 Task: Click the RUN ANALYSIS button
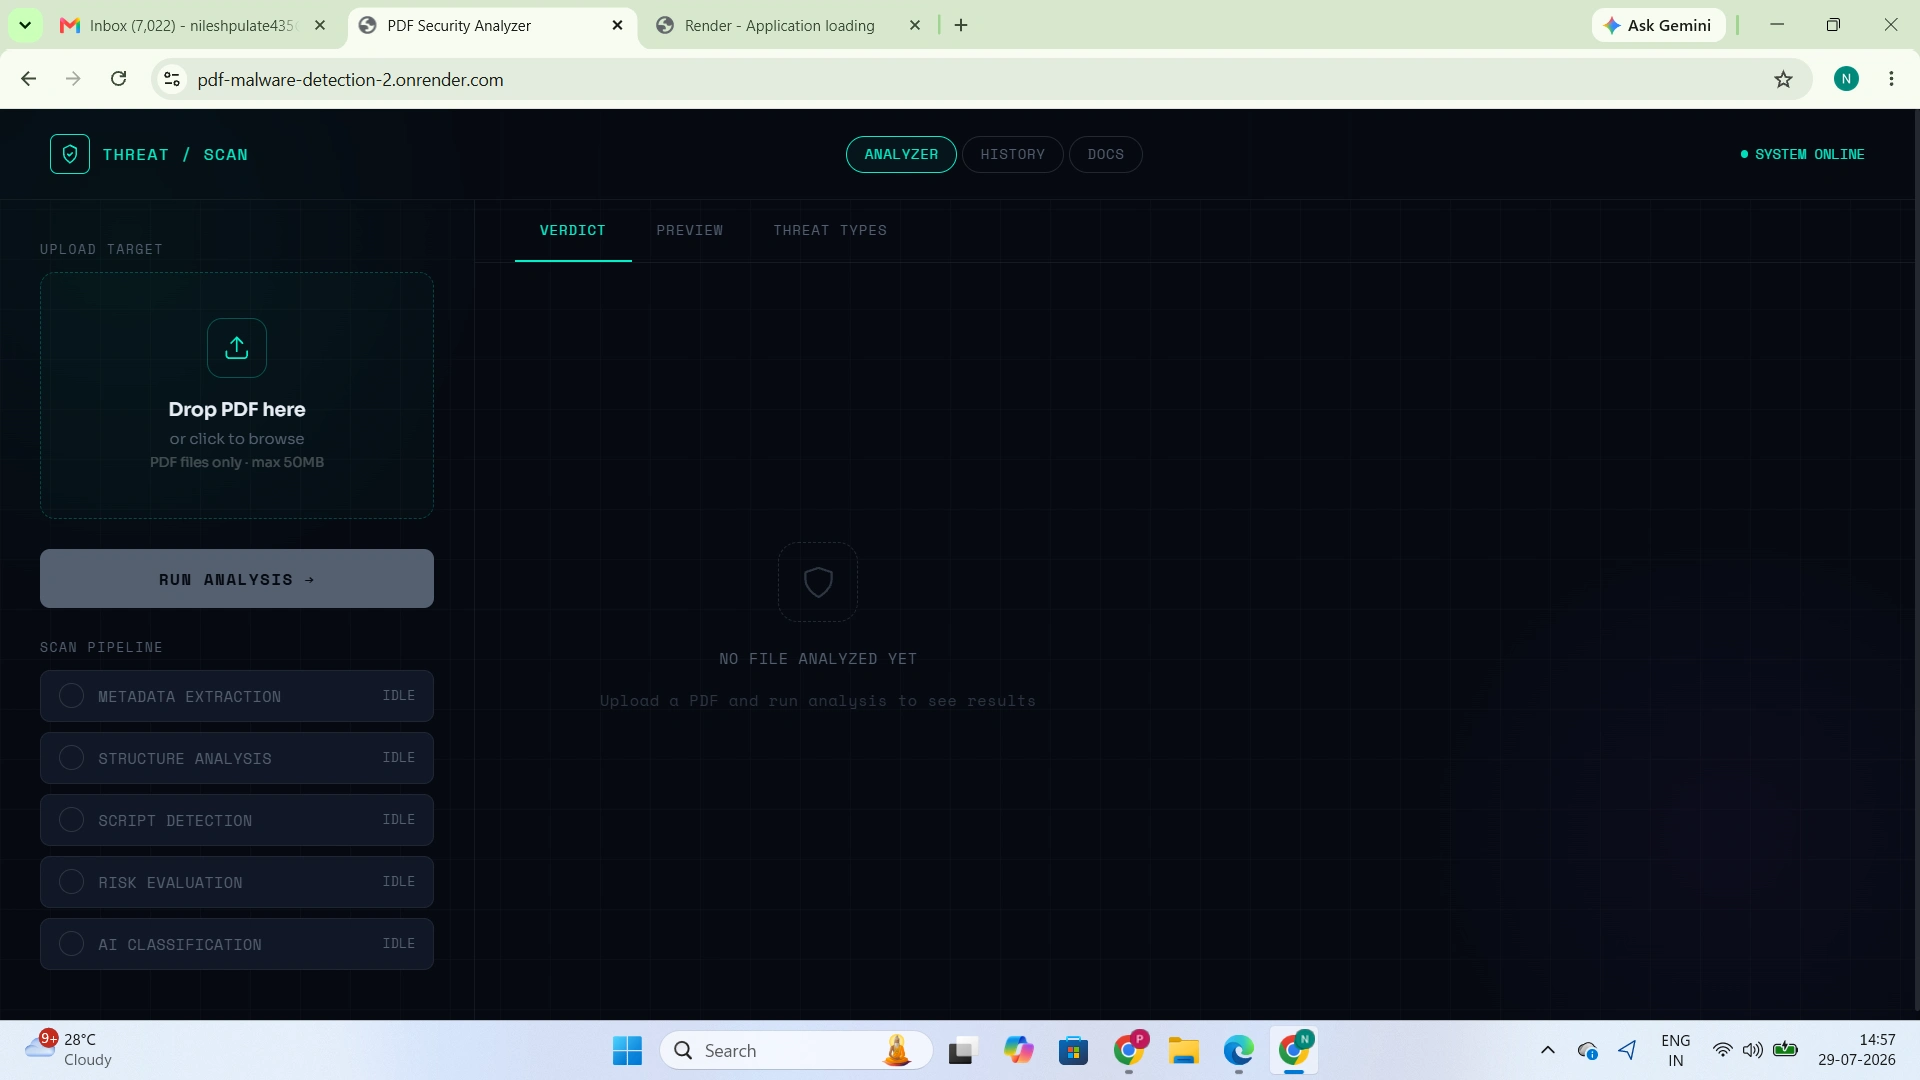tap(237, 578)
